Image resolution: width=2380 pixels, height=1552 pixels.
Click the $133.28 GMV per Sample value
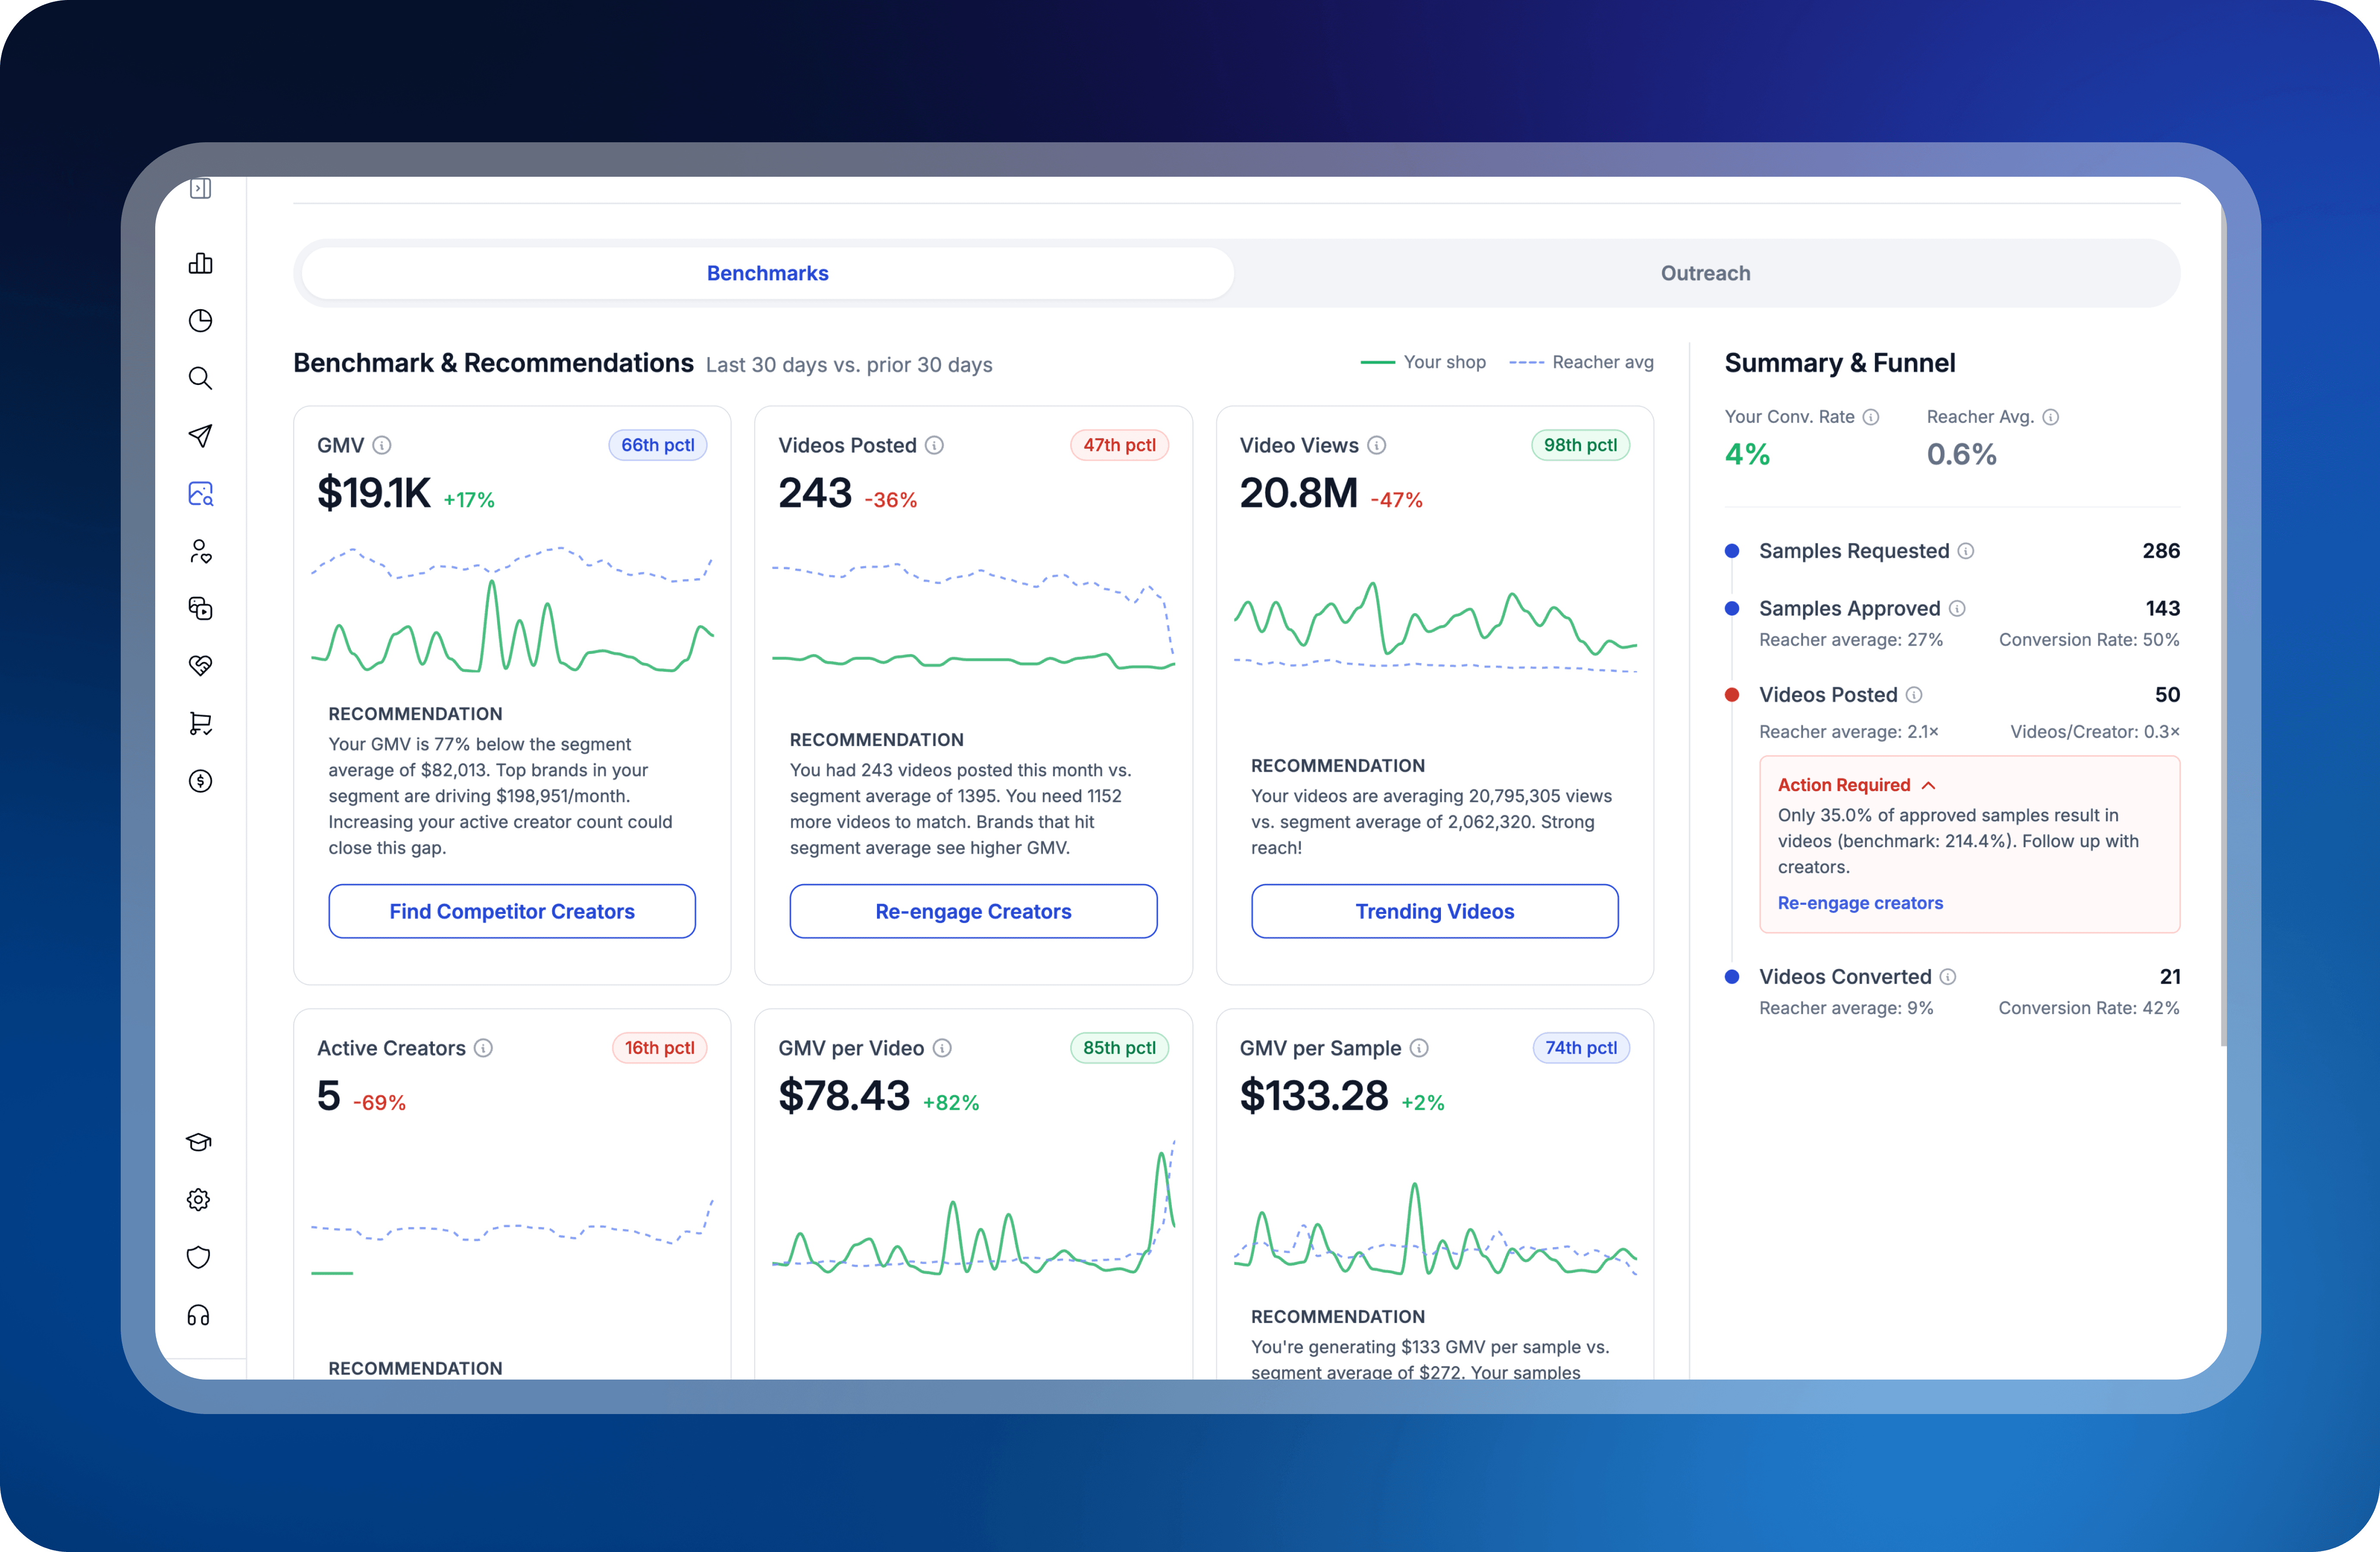click(1314, 1096)
